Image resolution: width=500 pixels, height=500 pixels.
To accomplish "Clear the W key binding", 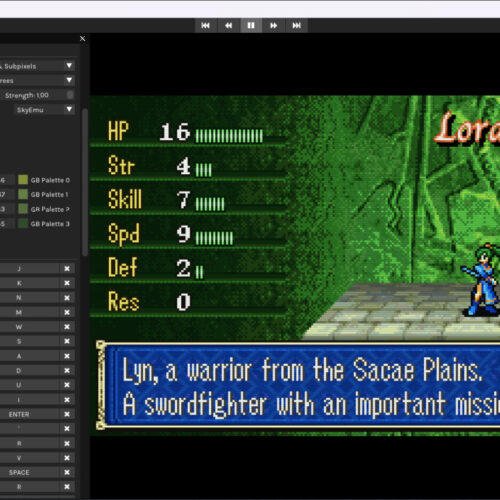I will [x=67, y=327].
